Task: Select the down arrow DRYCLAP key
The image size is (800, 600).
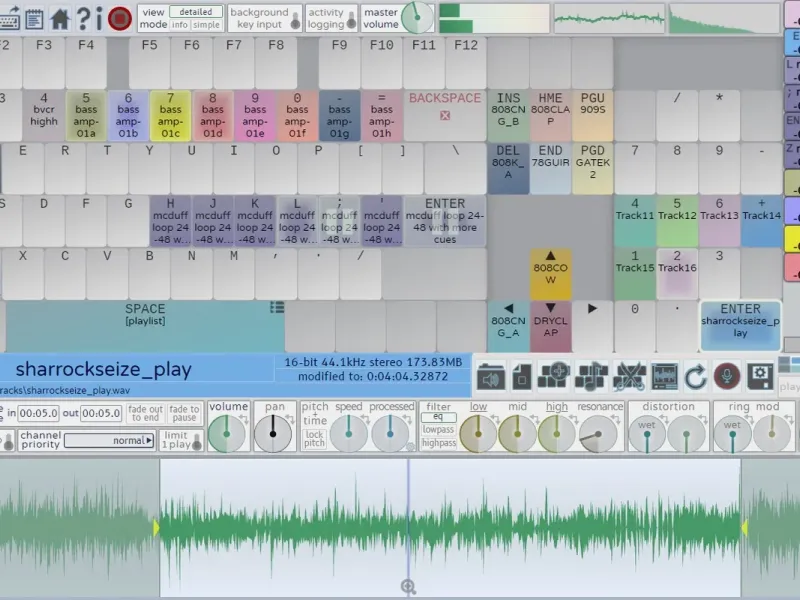Action: [x=550, y=326]
